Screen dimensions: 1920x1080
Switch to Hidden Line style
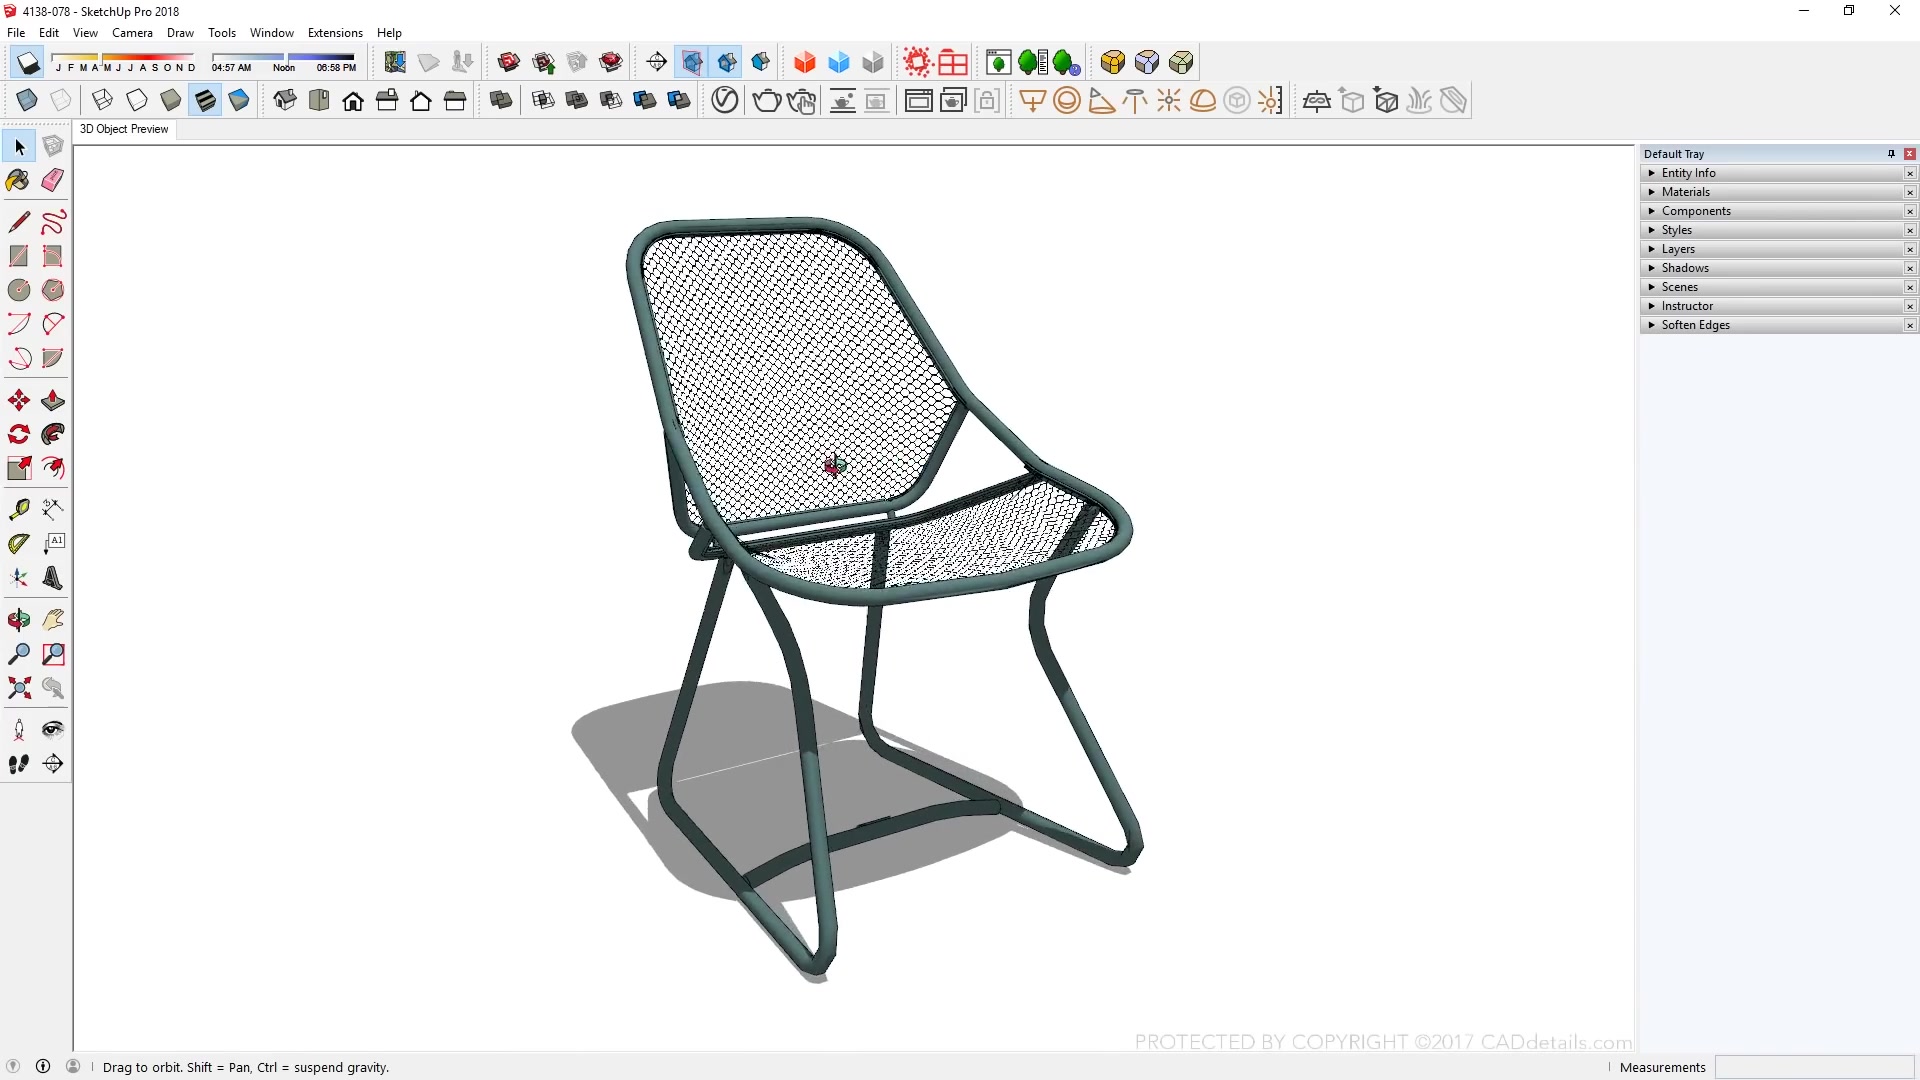(137, 100)
